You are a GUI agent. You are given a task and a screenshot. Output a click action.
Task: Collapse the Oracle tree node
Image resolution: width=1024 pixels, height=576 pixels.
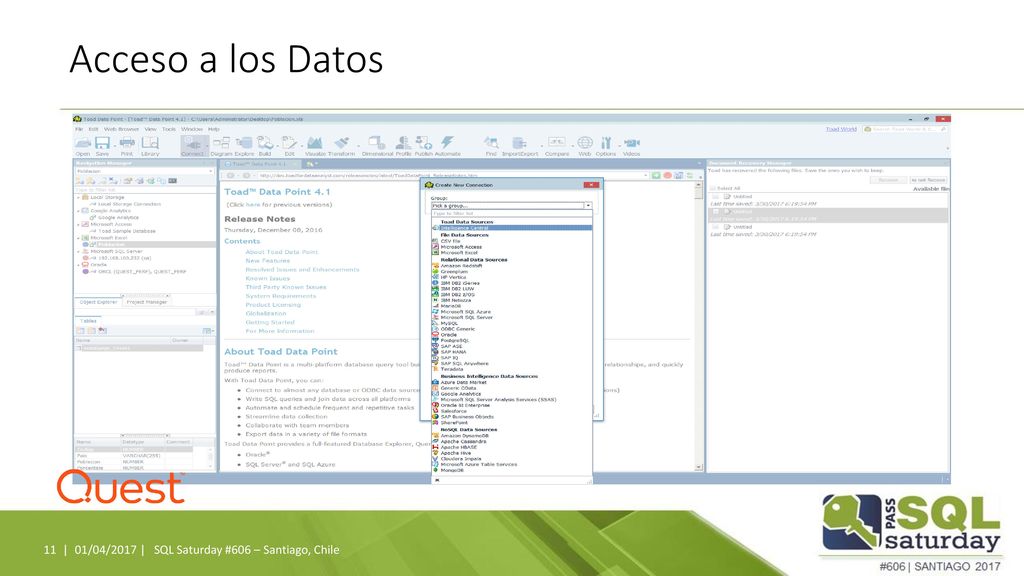pyautogui.click(x=78, y=264)
